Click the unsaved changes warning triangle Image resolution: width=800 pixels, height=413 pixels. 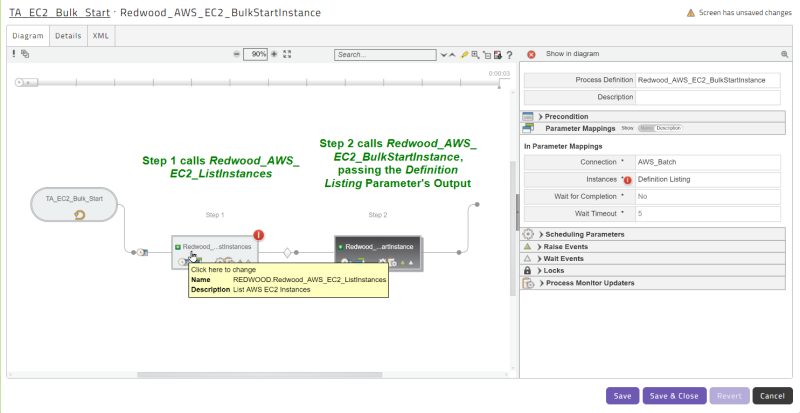pos(691,13)
